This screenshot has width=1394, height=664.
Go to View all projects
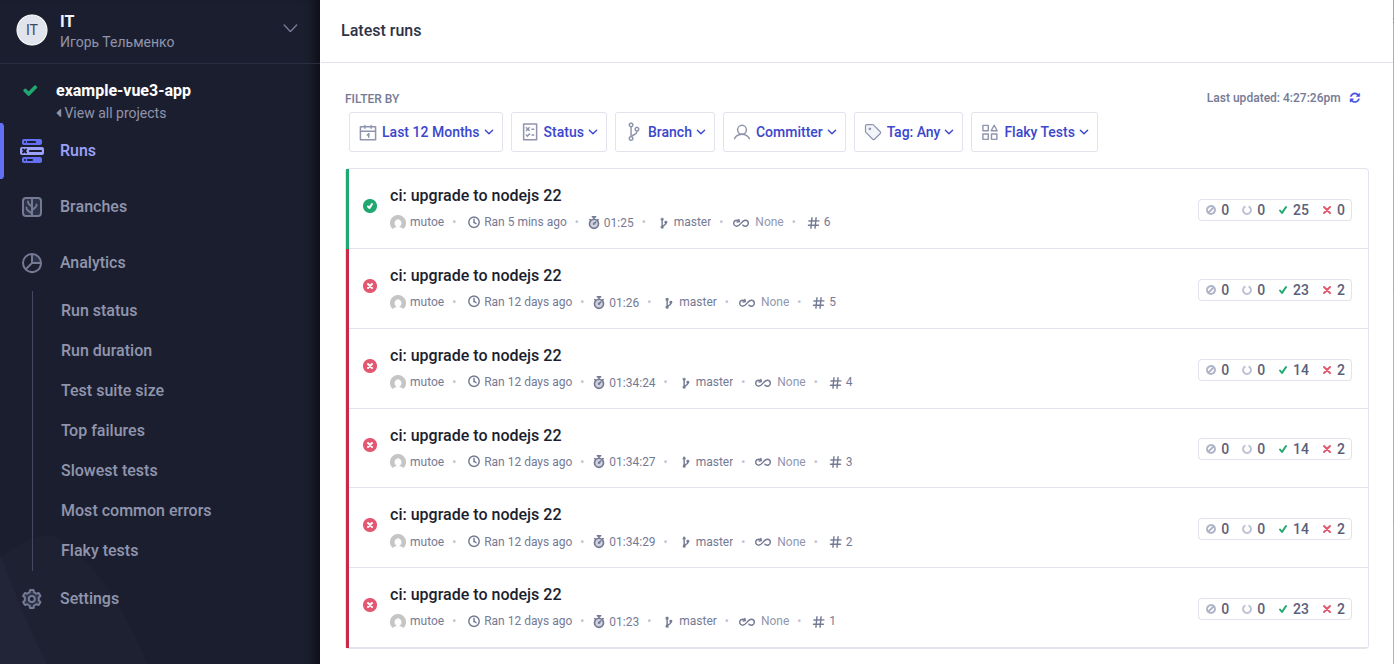(111, 113)
